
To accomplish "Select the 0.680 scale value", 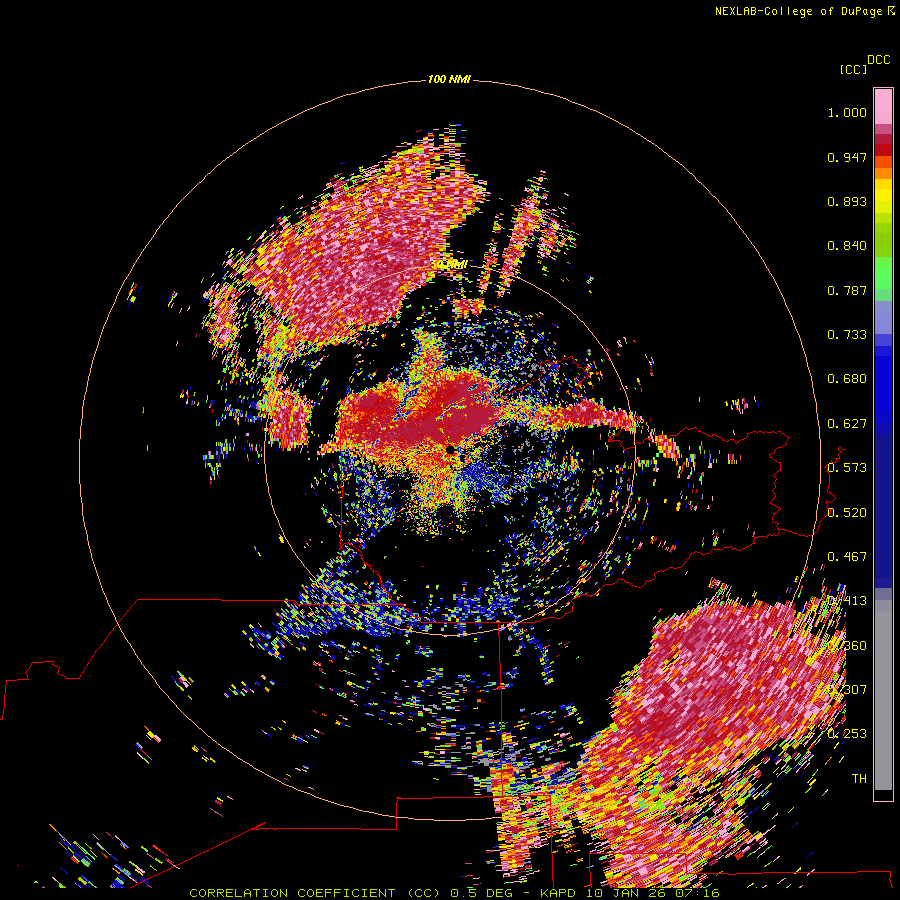I will point(847,379).
